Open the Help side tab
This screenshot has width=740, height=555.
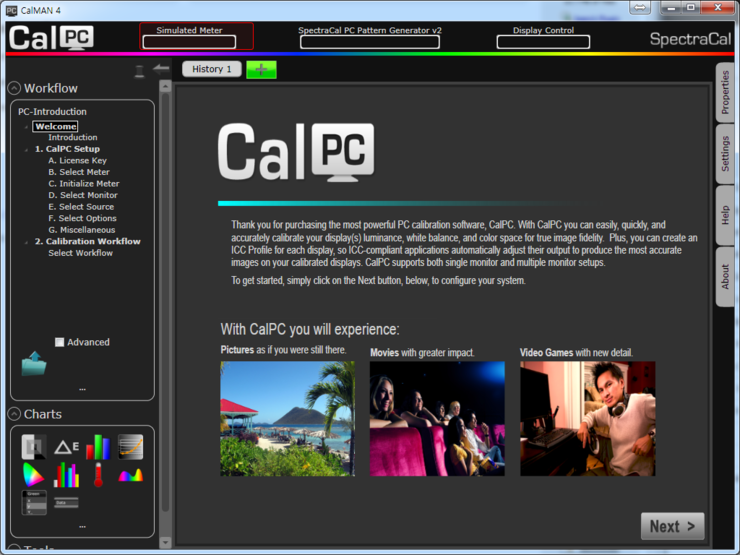click(725, 215)
